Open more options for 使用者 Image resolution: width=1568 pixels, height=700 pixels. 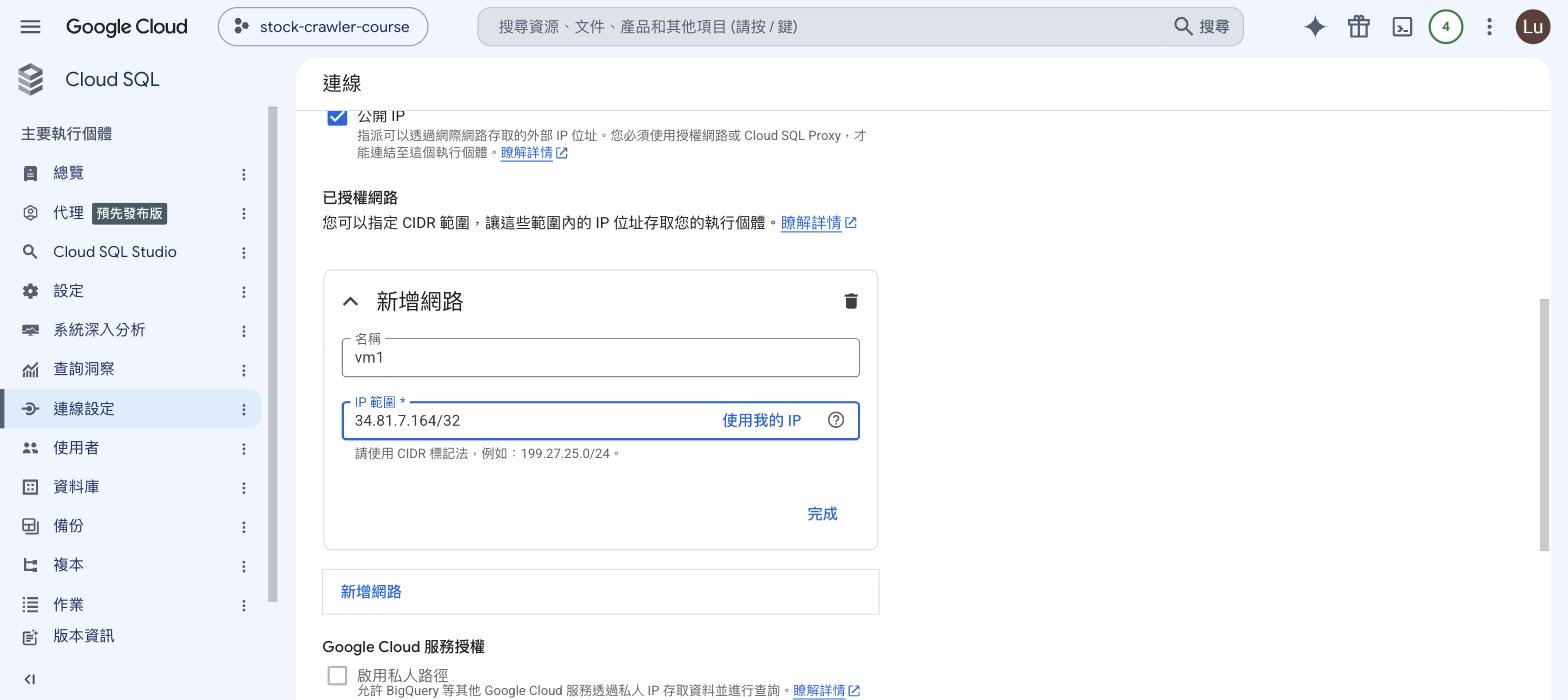[x=243, y=449]
